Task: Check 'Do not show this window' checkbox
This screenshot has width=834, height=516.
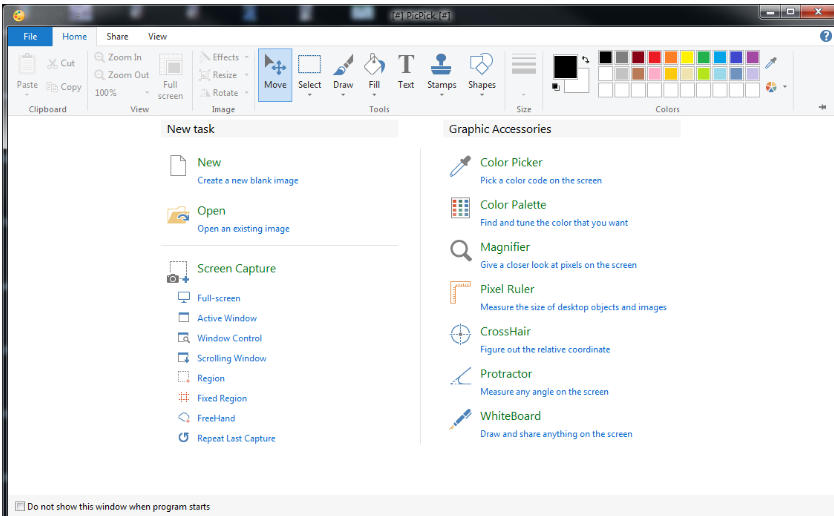Action: [20, 507]
